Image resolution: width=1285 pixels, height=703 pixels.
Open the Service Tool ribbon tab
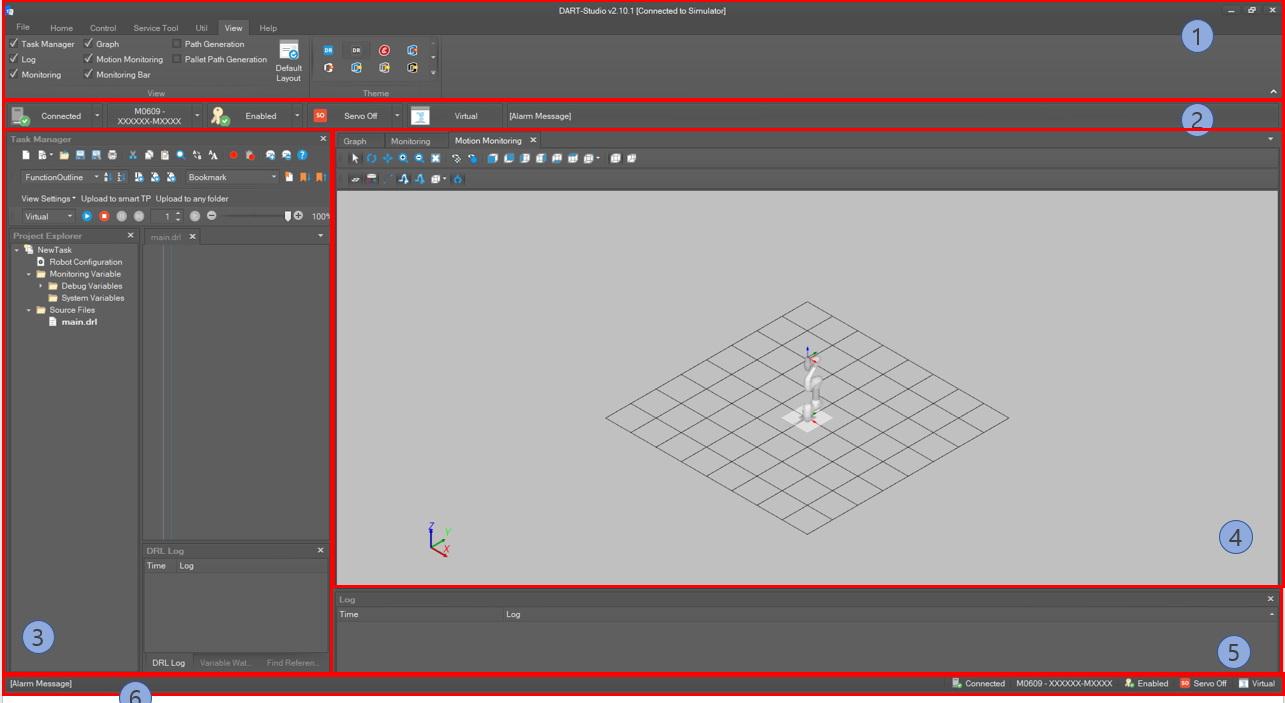[x=156, y=28]
